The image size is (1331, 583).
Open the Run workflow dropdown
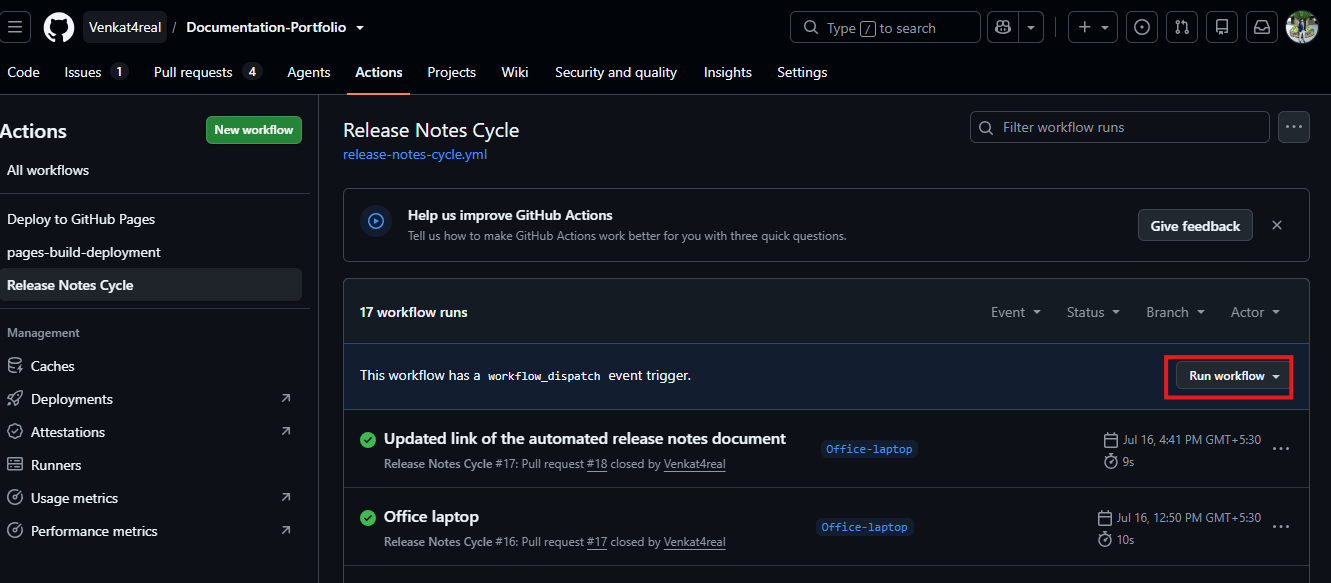point(1235,376)
